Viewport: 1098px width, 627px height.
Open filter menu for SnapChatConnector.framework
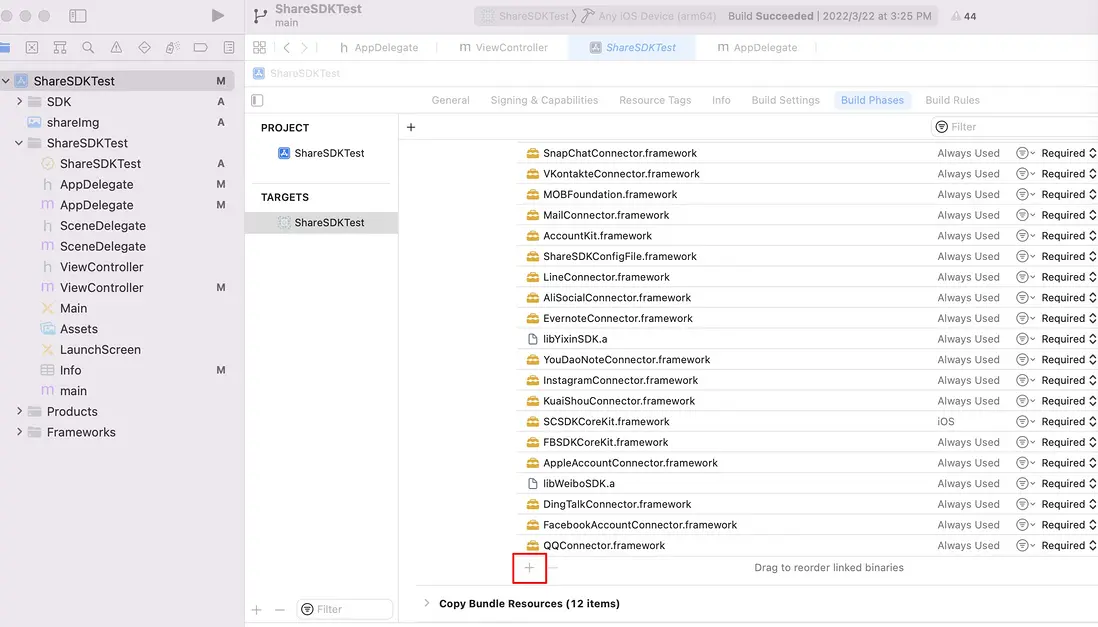[x=1025, y=153]
